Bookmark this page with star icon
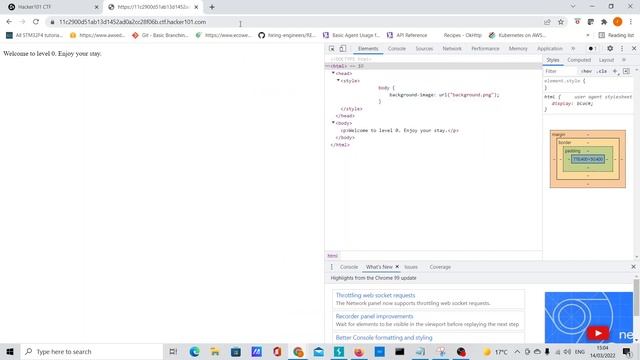 (x=561, y=22)
